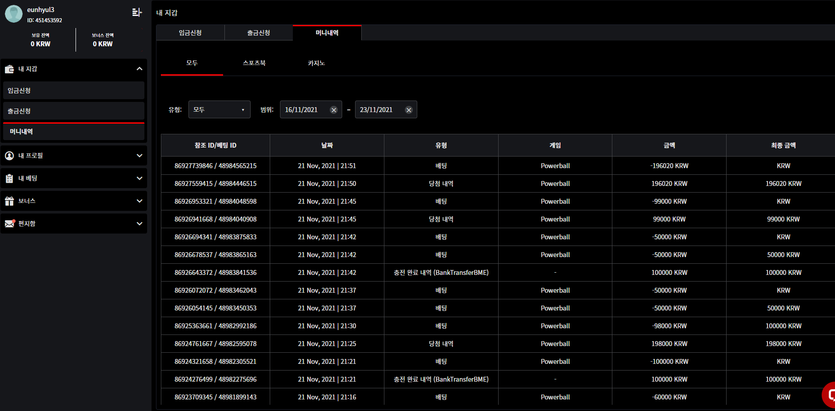Click the wallet icon next to 내 지갑
The image size is (835, 411).
pos(9,69)
